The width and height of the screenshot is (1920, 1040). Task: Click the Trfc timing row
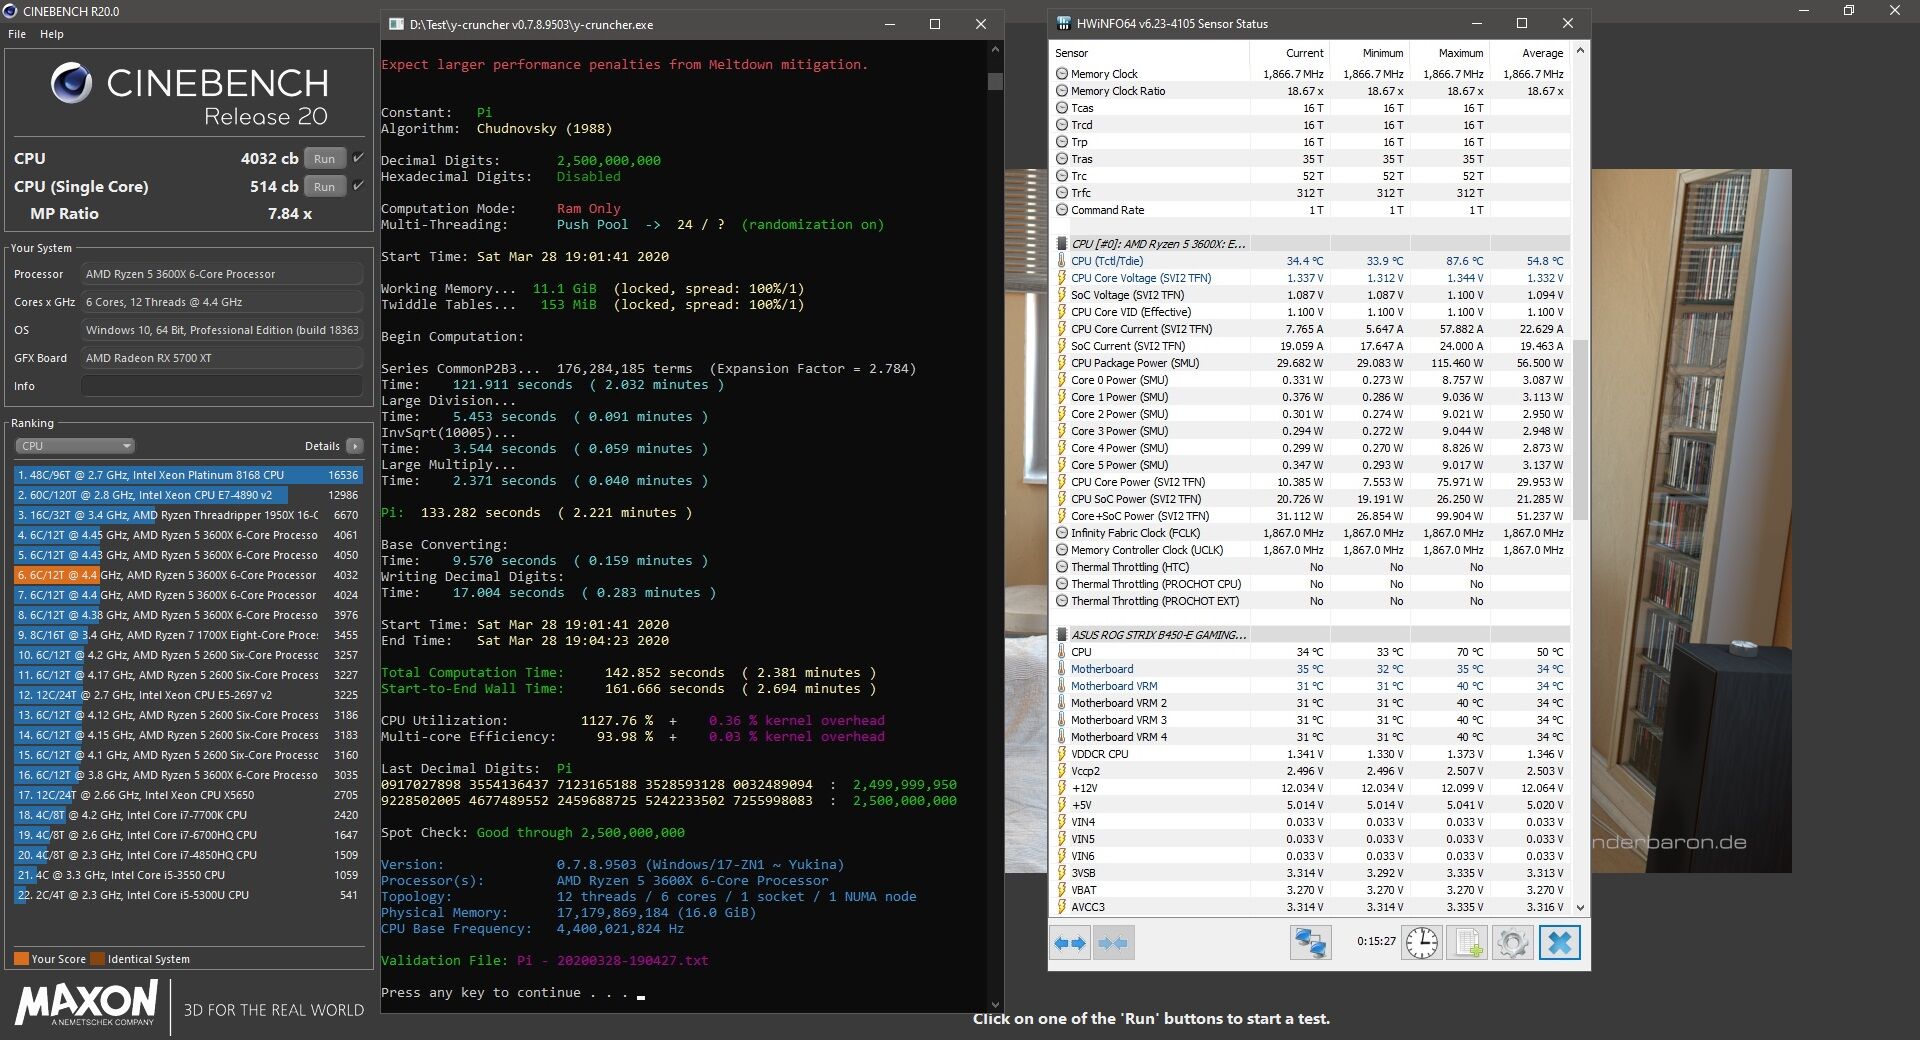pyautogui.click(x=1311, y=193)
